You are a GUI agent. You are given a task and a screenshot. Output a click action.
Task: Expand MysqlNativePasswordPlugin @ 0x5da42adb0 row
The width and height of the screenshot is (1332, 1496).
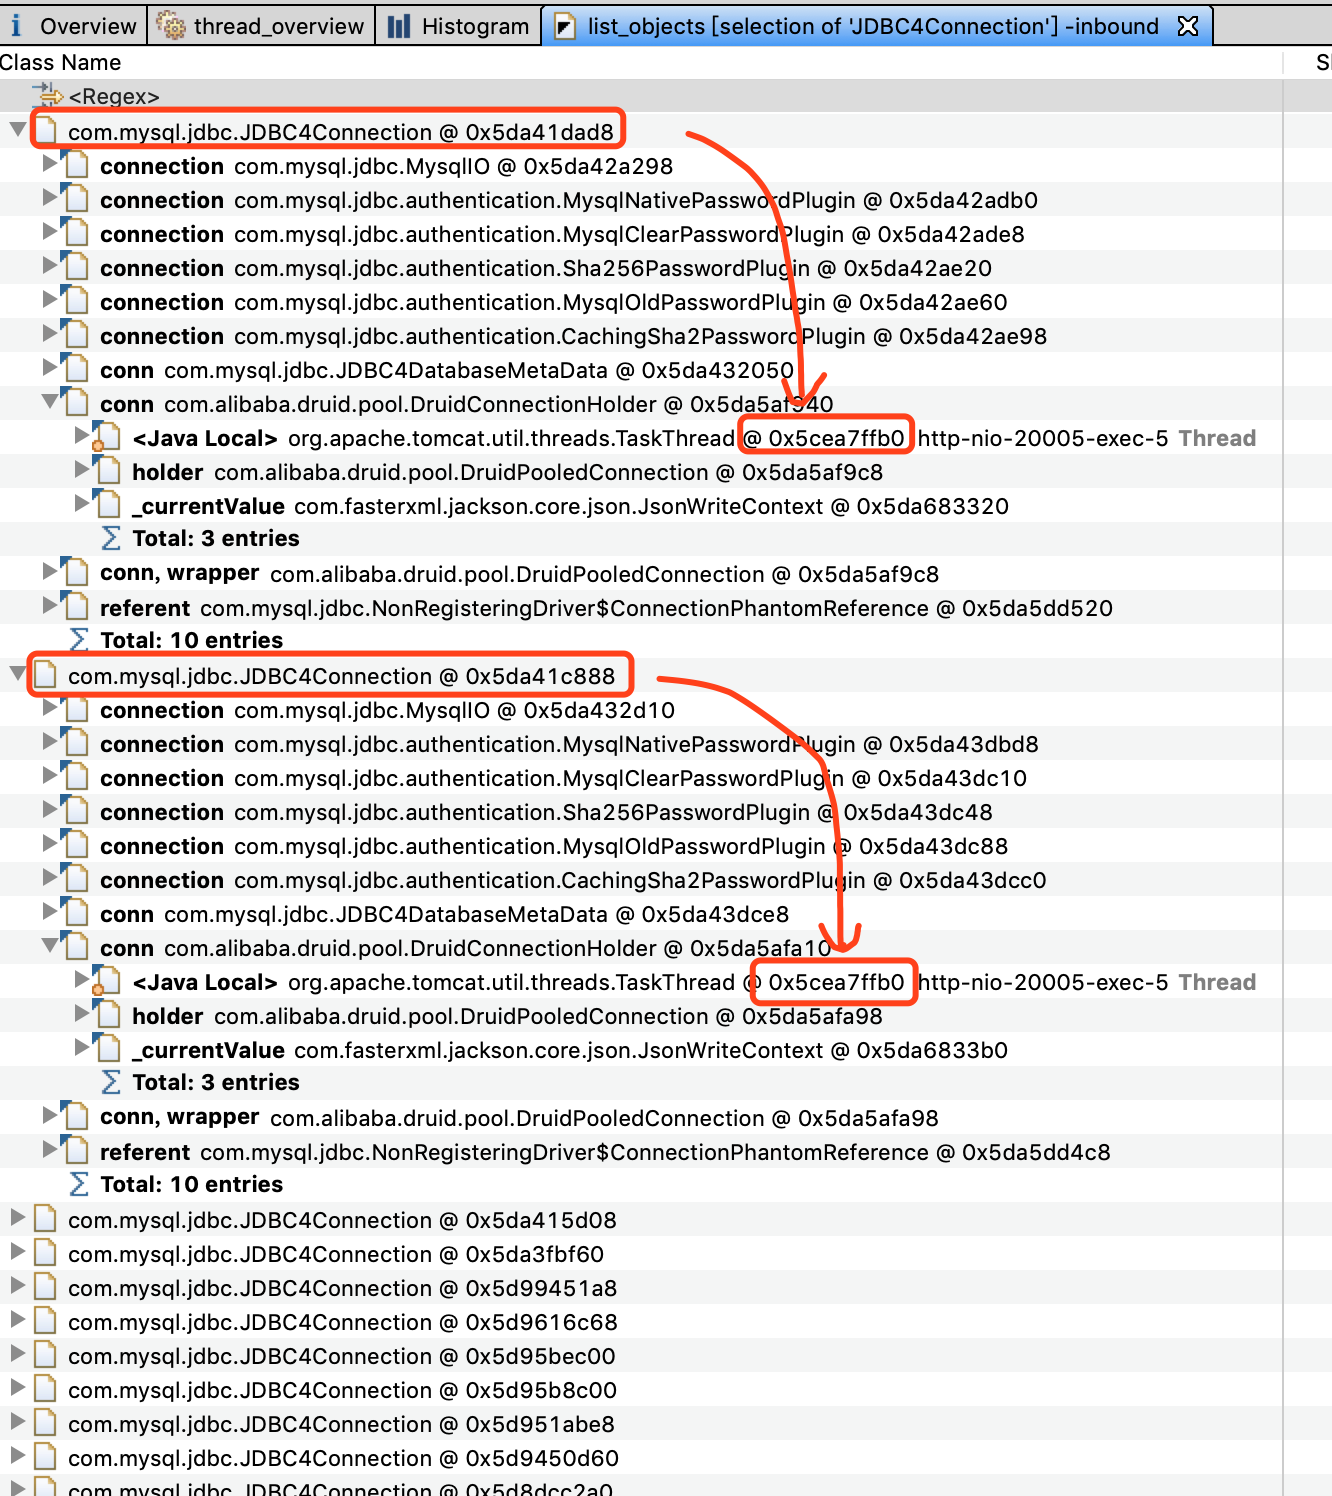pos(50,198)
